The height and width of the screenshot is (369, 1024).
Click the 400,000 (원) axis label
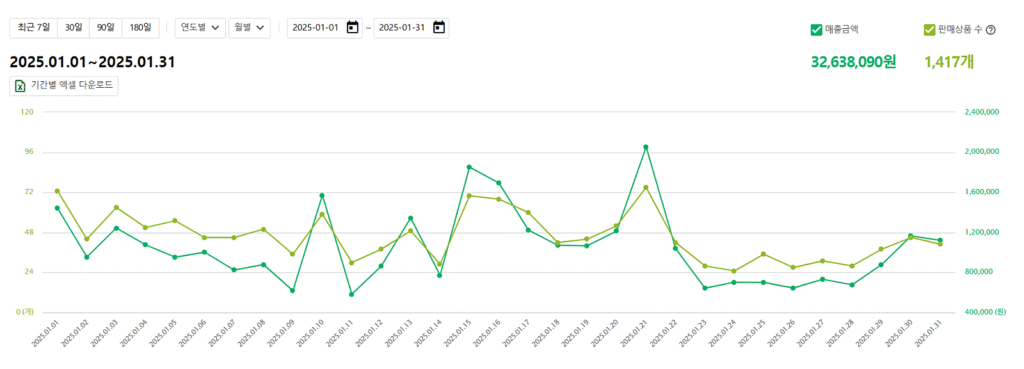point(985,312)
